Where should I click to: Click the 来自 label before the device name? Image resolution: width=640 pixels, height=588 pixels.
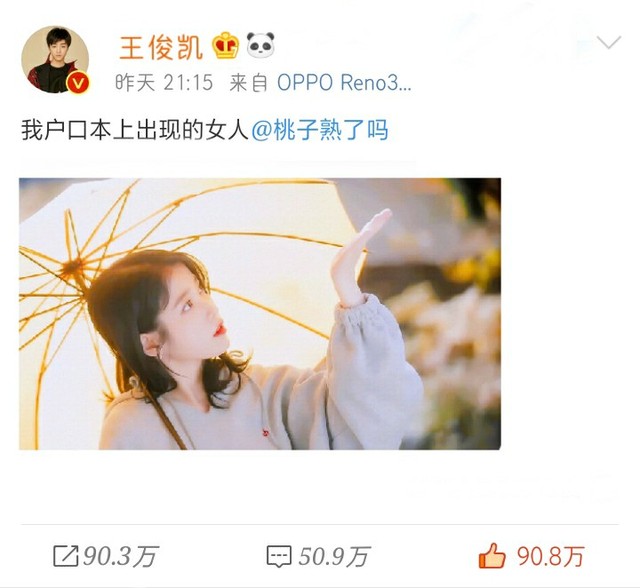coord(249,83)
